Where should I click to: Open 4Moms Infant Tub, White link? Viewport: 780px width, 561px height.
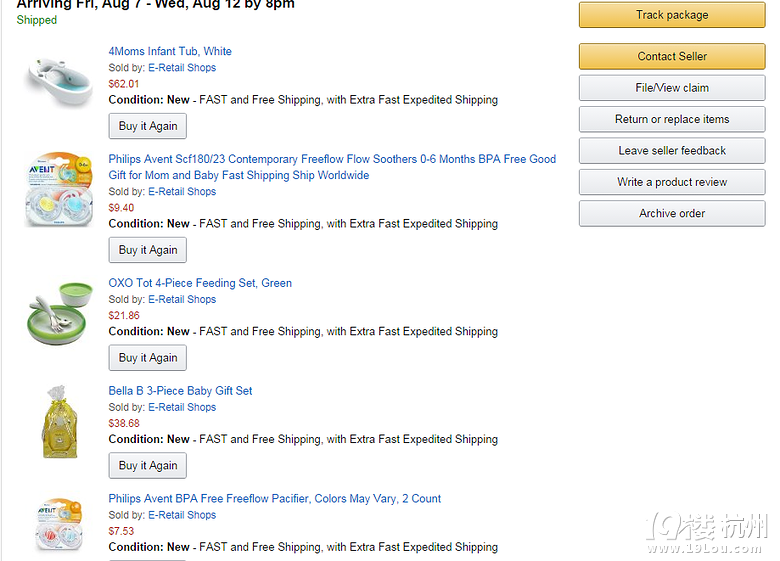coord(170,51)
